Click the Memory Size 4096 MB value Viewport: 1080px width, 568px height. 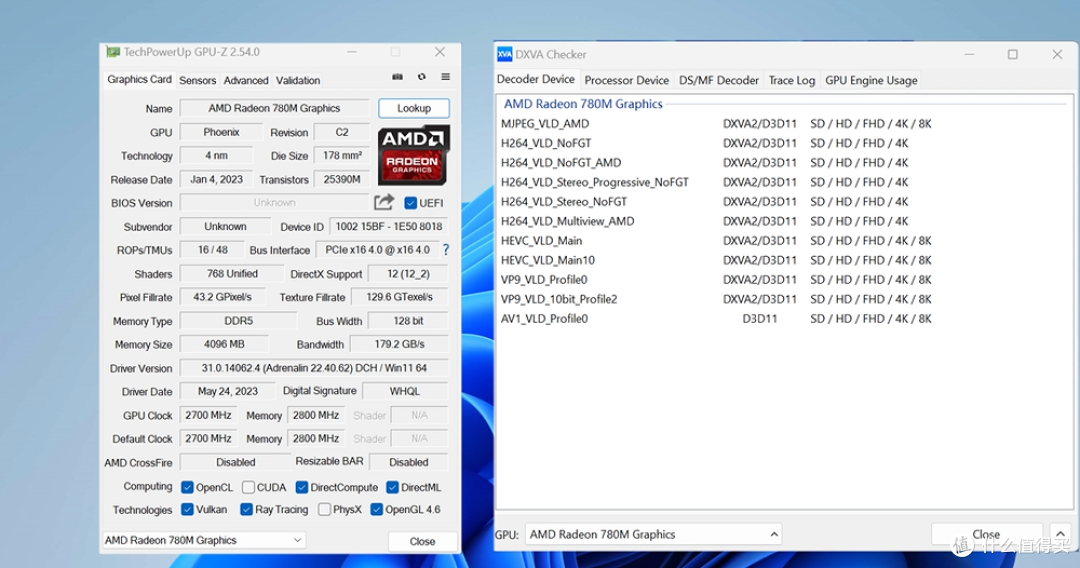(x=224, y=344)
